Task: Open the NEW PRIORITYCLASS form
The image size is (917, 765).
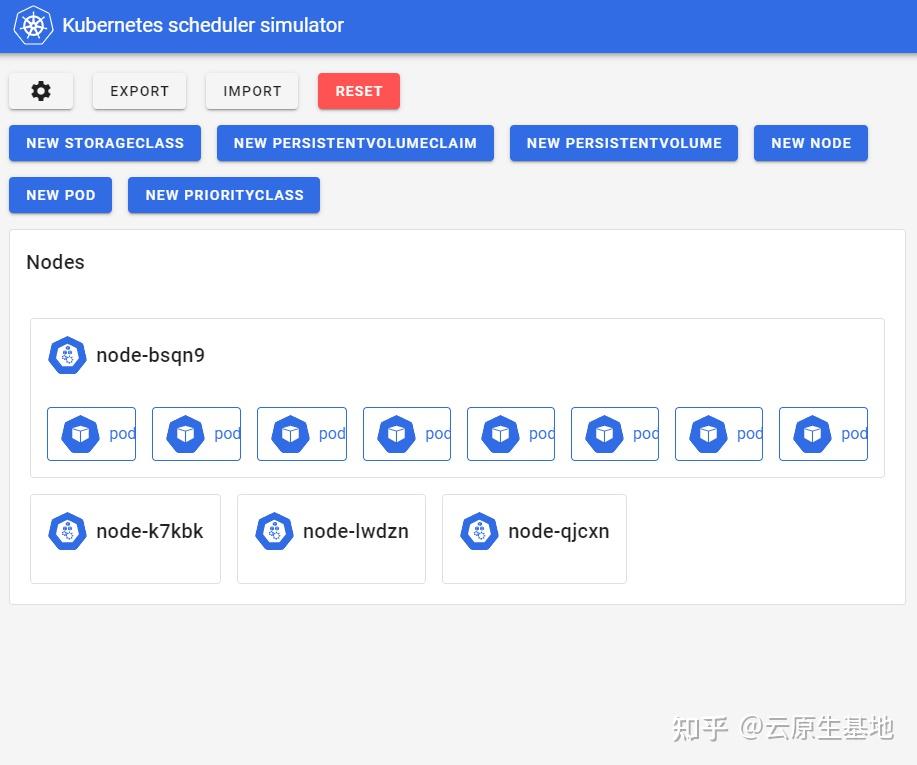Action: pyautogui.click(x=224, y=195)
